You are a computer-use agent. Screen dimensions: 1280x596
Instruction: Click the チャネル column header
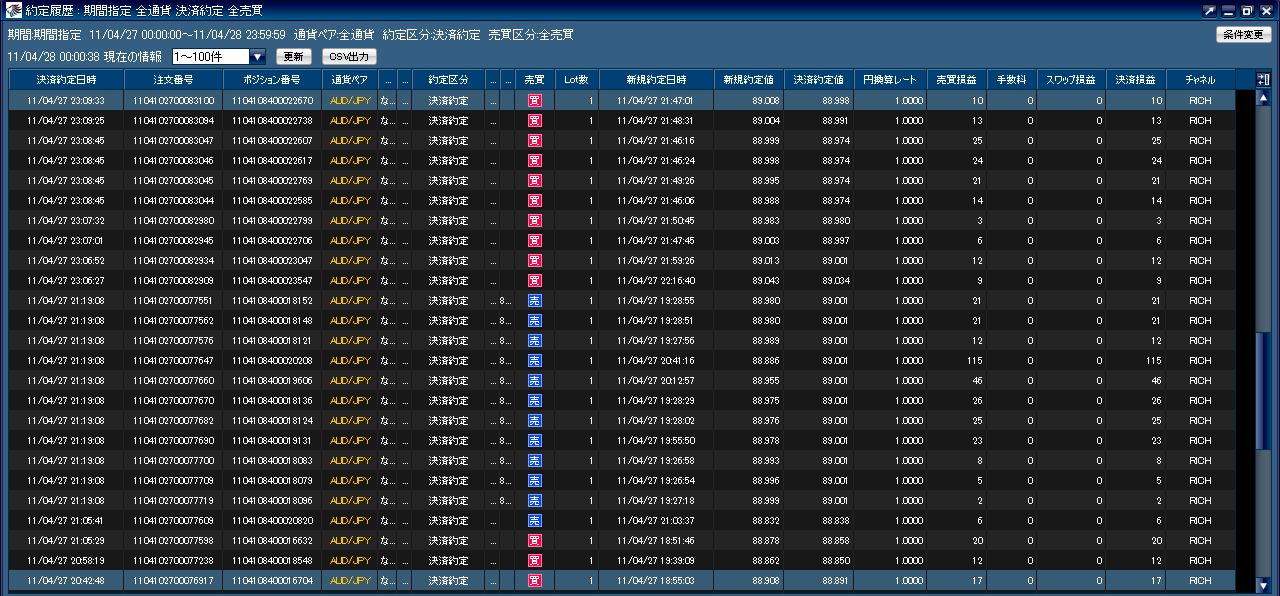[x=1200, y=79]
